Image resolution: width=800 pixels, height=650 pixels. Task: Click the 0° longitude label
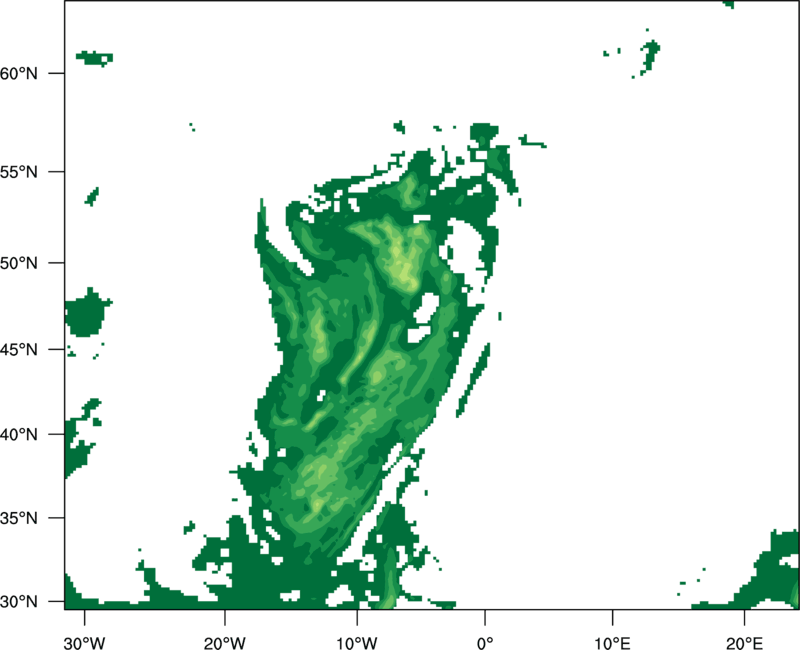pyautogui.click(x=485, y=643)
